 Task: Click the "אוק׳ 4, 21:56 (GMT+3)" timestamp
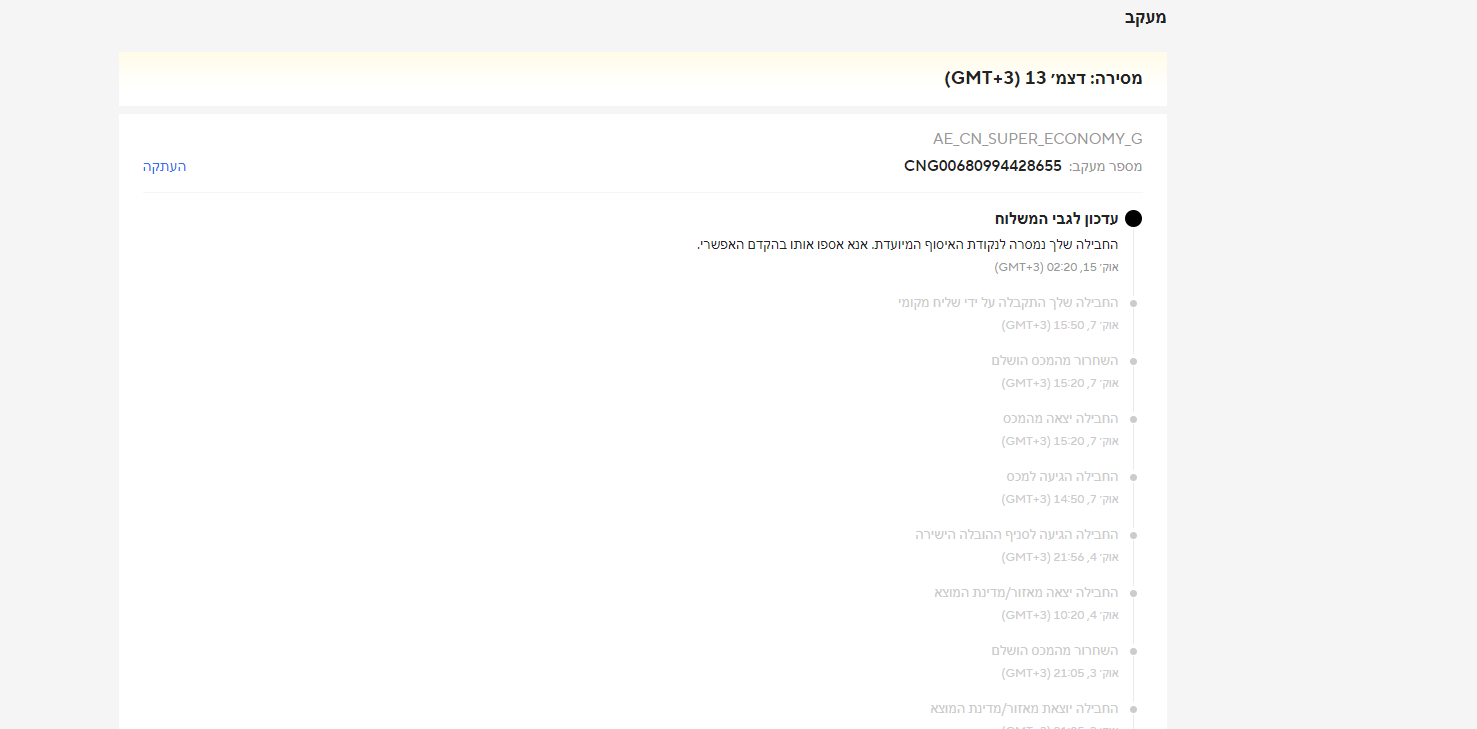pos(1060,557)
